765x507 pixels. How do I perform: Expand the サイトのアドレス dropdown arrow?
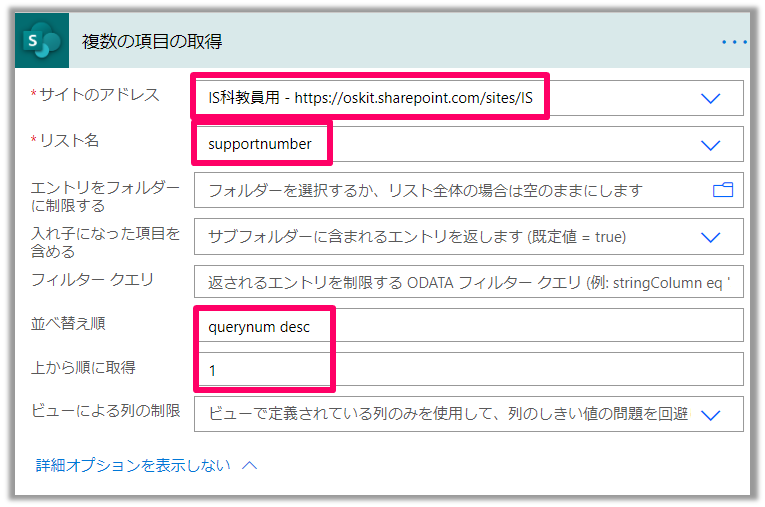[710, 98]
